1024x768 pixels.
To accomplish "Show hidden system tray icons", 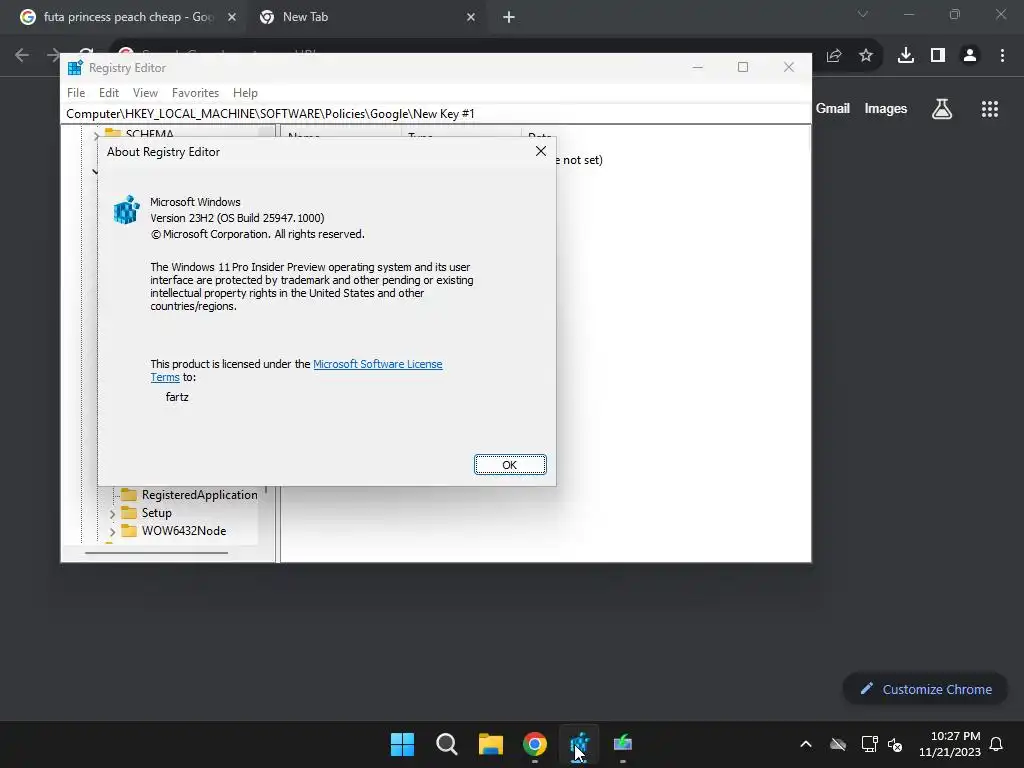I will click(x=806, y=744).
